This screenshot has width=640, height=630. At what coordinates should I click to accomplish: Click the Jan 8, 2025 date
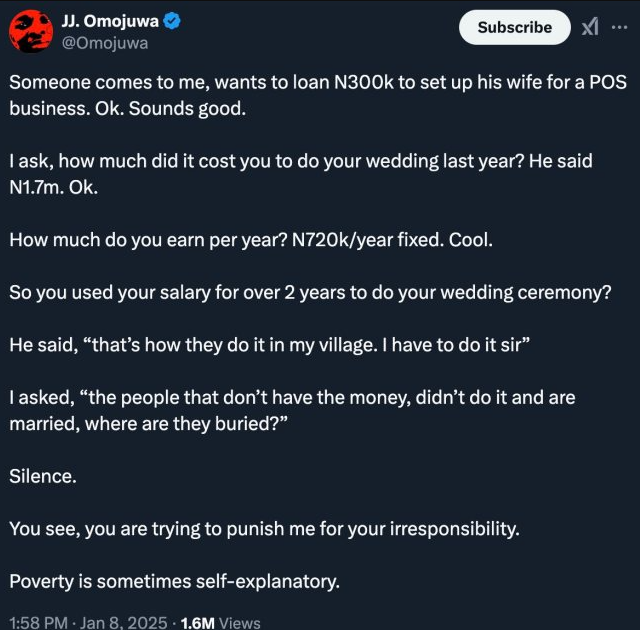tap(124, 622)
